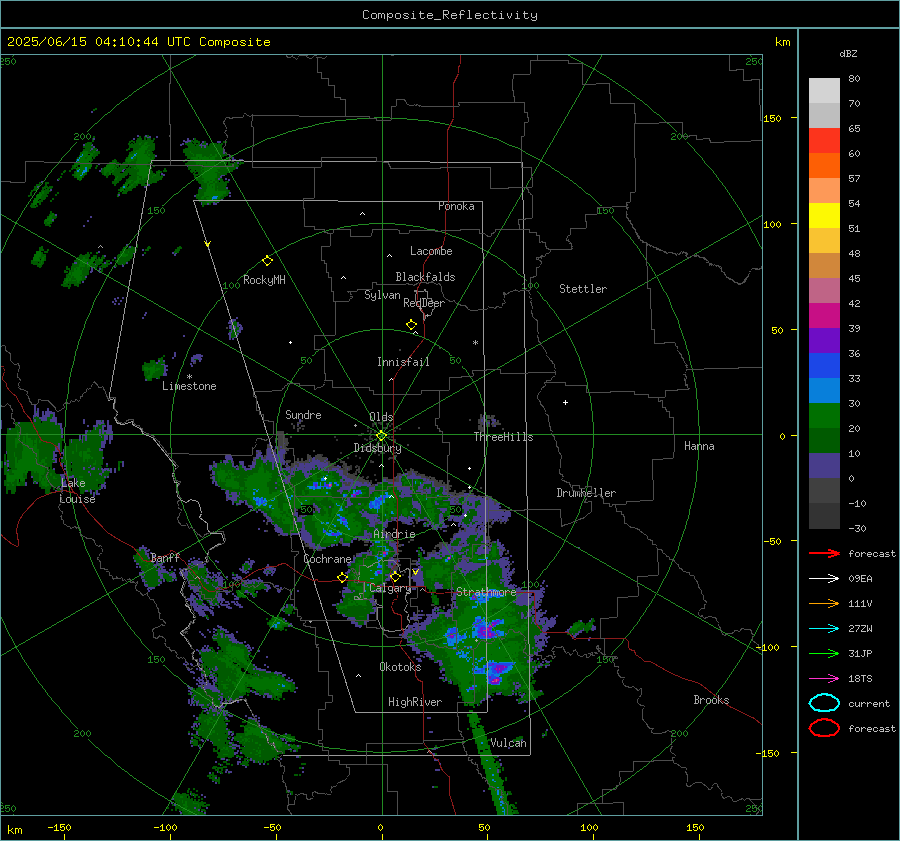This screenshot has height=841, width=900.
Task: Click the red forecast arrow legend icon
Action: coord(824,553)
